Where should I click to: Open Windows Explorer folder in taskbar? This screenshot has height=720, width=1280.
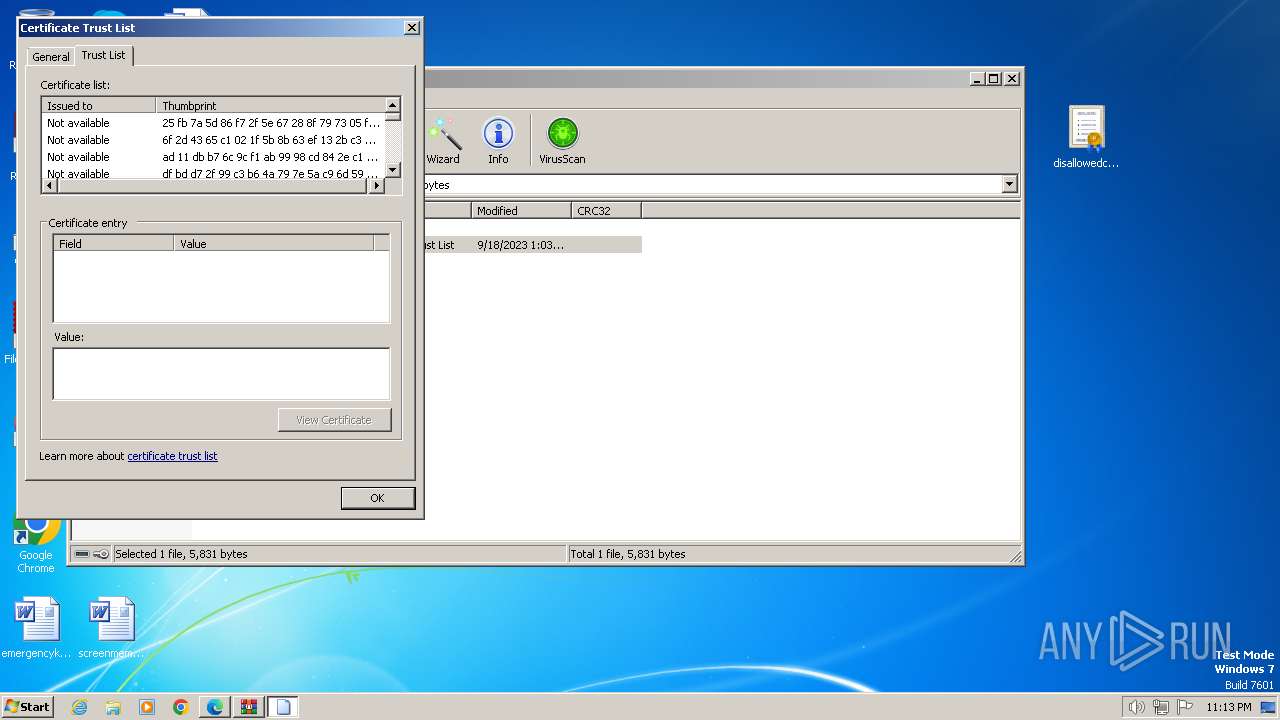tap(113, 707)
